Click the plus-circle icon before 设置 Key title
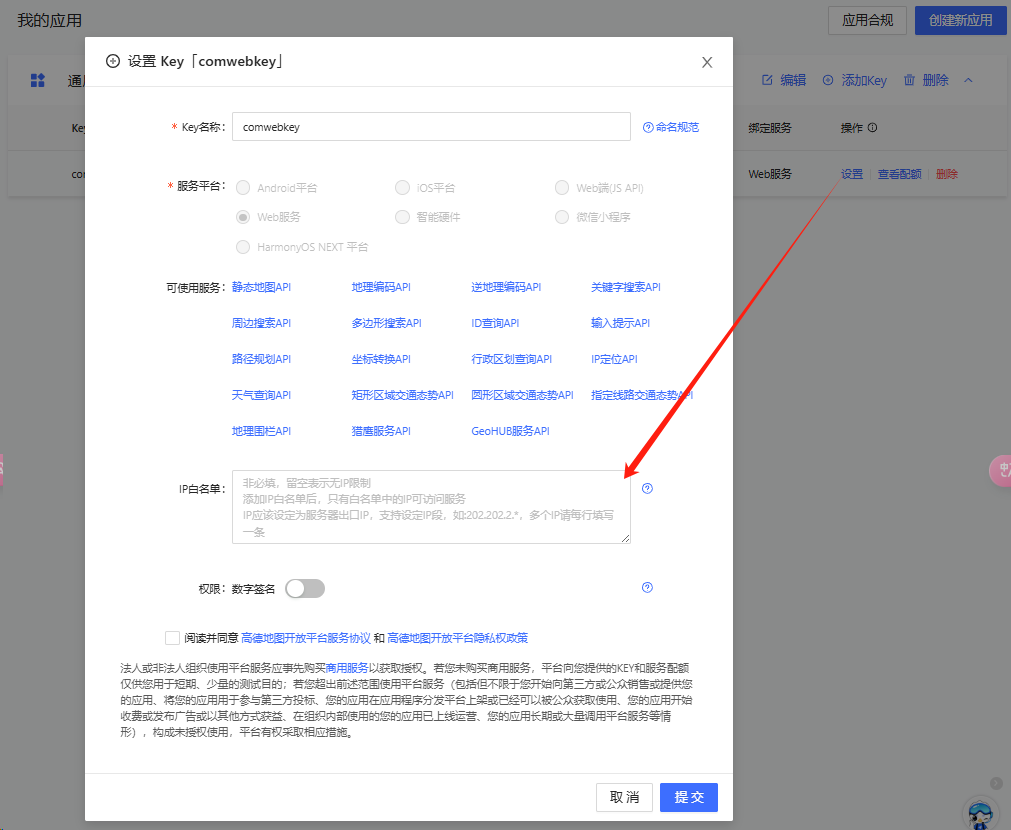1011x830 pixels. click(x=113, y=61)
